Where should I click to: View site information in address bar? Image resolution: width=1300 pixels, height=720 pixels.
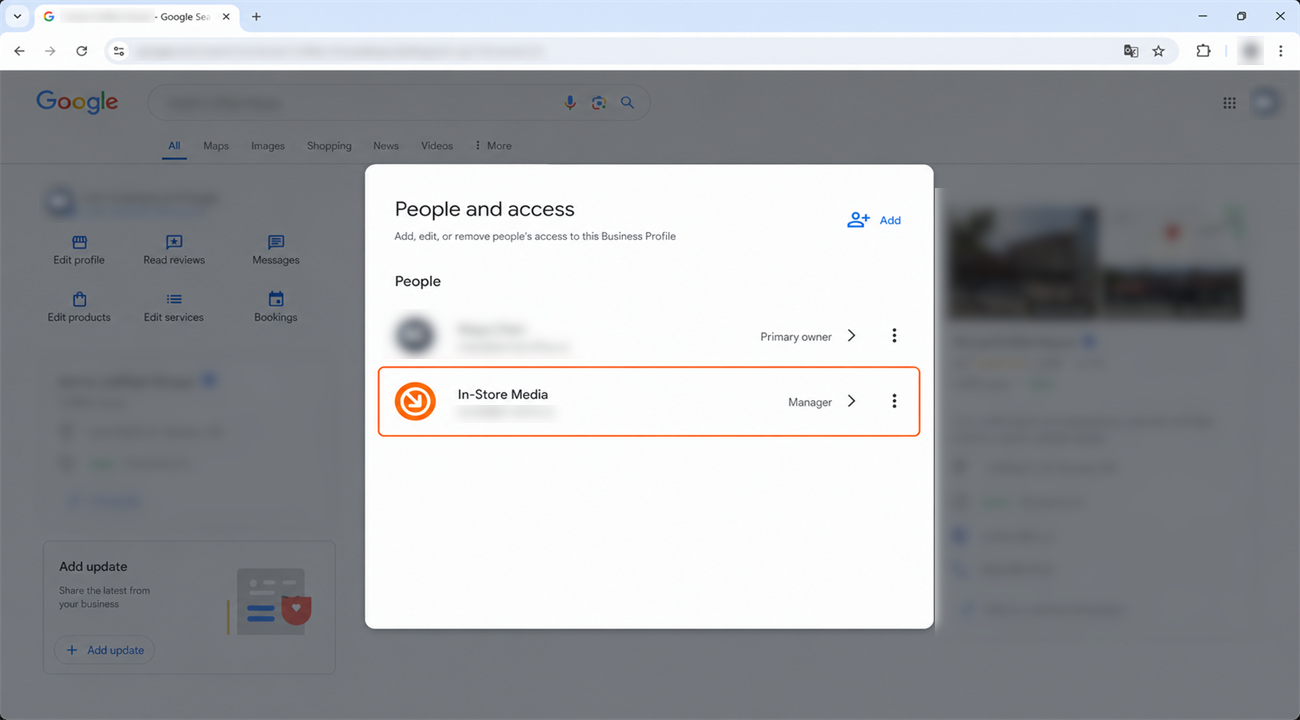[x=119, y=51]
